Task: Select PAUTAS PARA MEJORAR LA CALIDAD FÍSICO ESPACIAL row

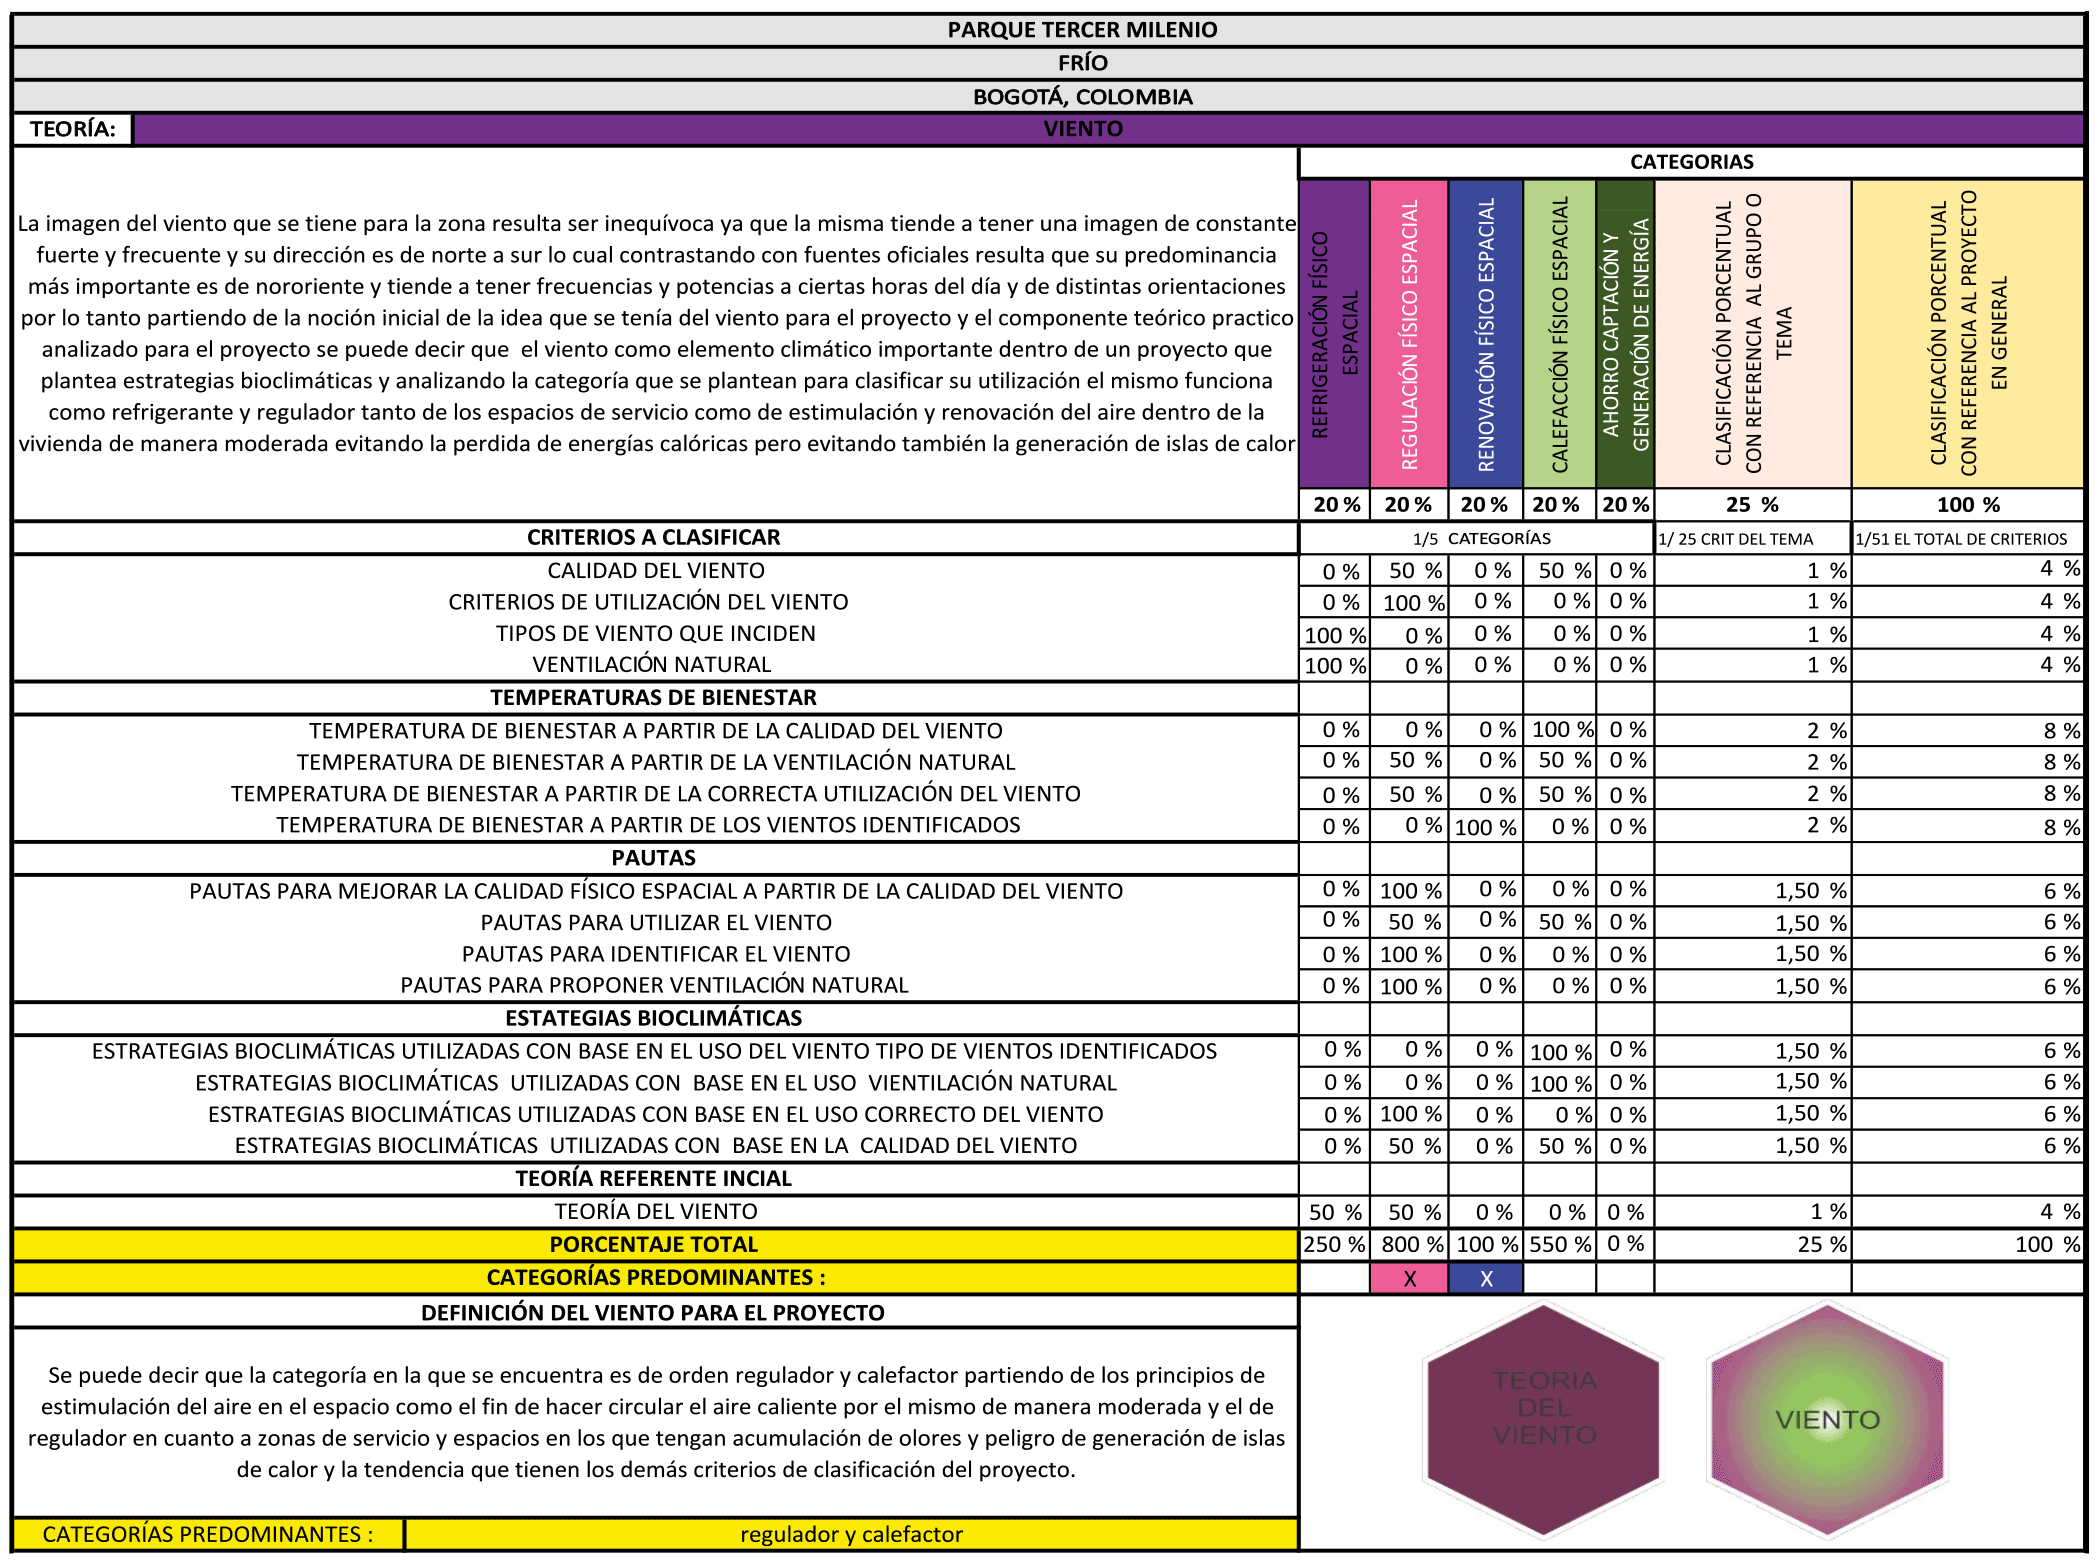Action: coord(655,891)
